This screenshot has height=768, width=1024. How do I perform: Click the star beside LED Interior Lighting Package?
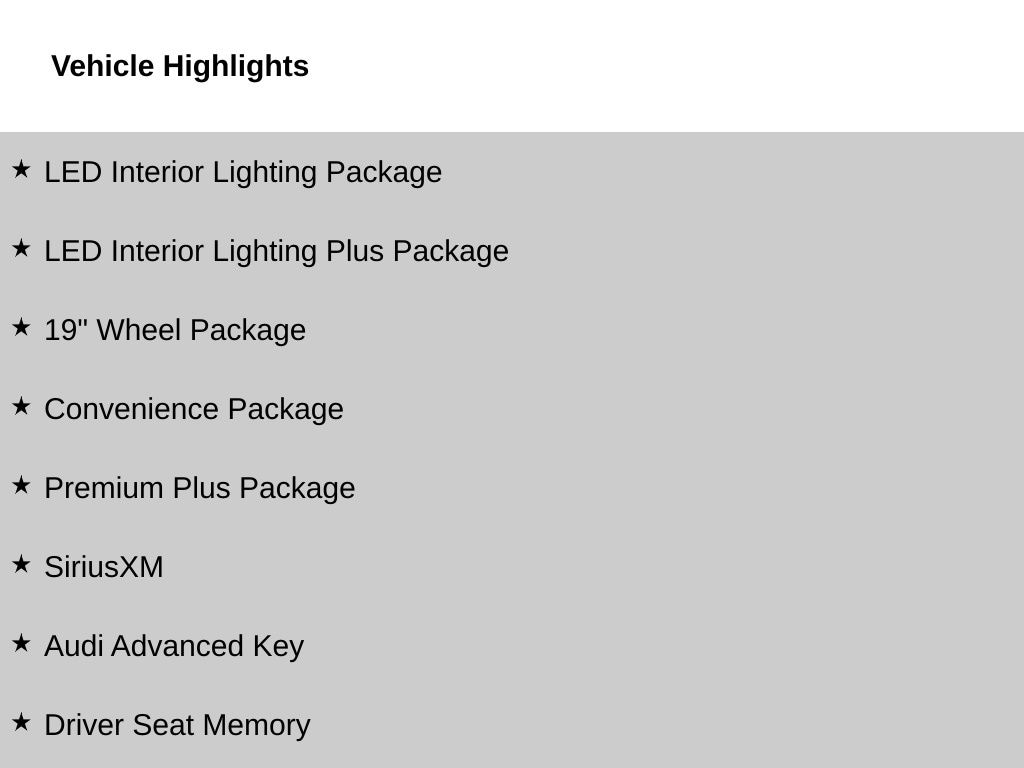21,169
